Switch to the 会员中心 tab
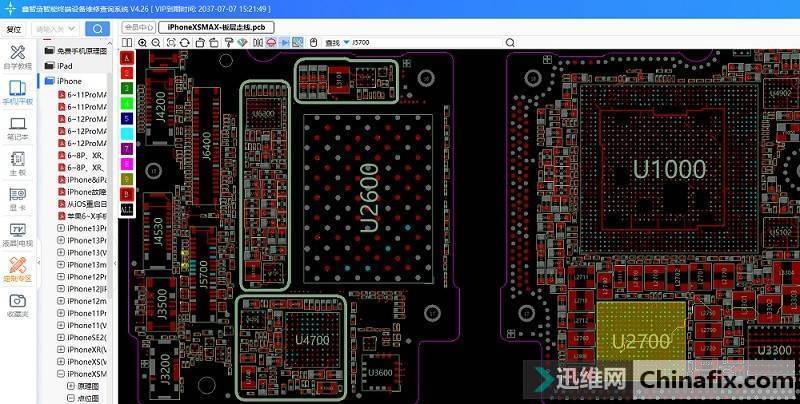This screenshot has height=404, width=800. tap(139, 27)
